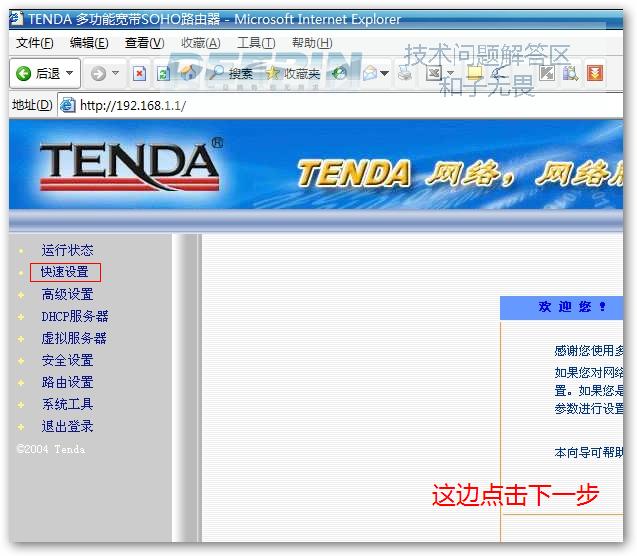Screen dimensions: 637x556
Task: Click the 退出登录 logout link
Action: [67, 426]
